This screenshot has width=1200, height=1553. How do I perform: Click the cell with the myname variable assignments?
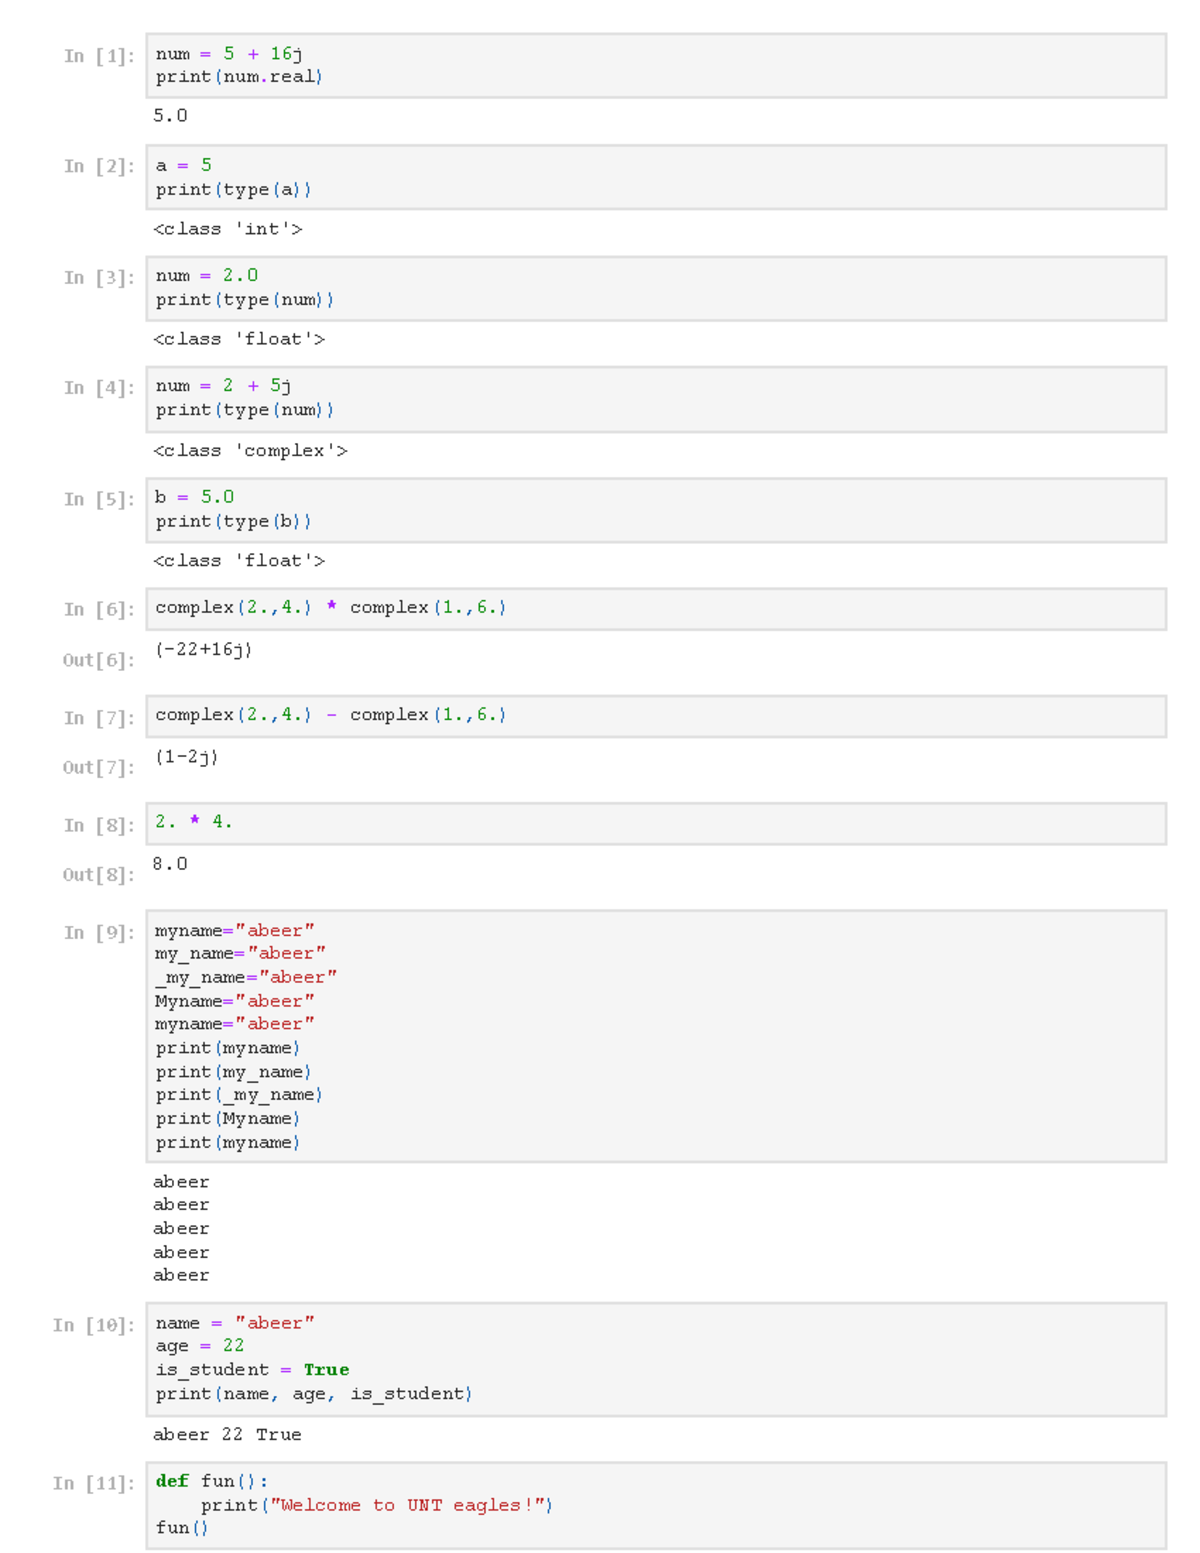point(655,1036)
